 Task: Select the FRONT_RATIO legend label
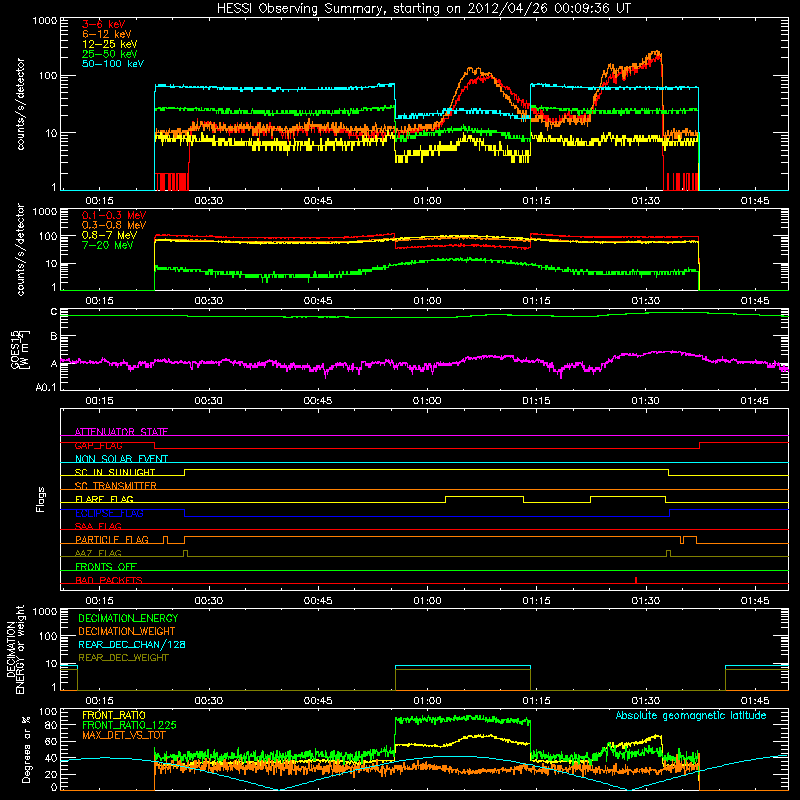click(114, 715)
